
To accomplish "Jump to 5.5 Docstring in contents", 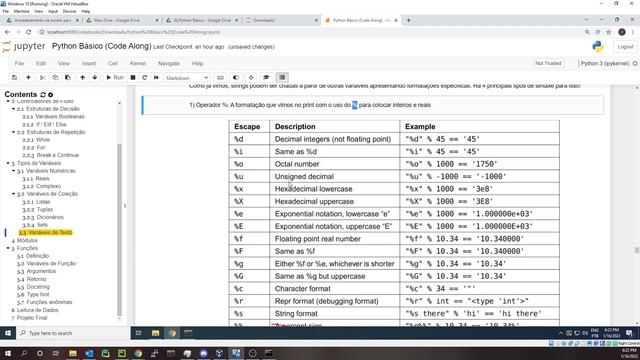I will pyautogui.click(x=33, y=287).
